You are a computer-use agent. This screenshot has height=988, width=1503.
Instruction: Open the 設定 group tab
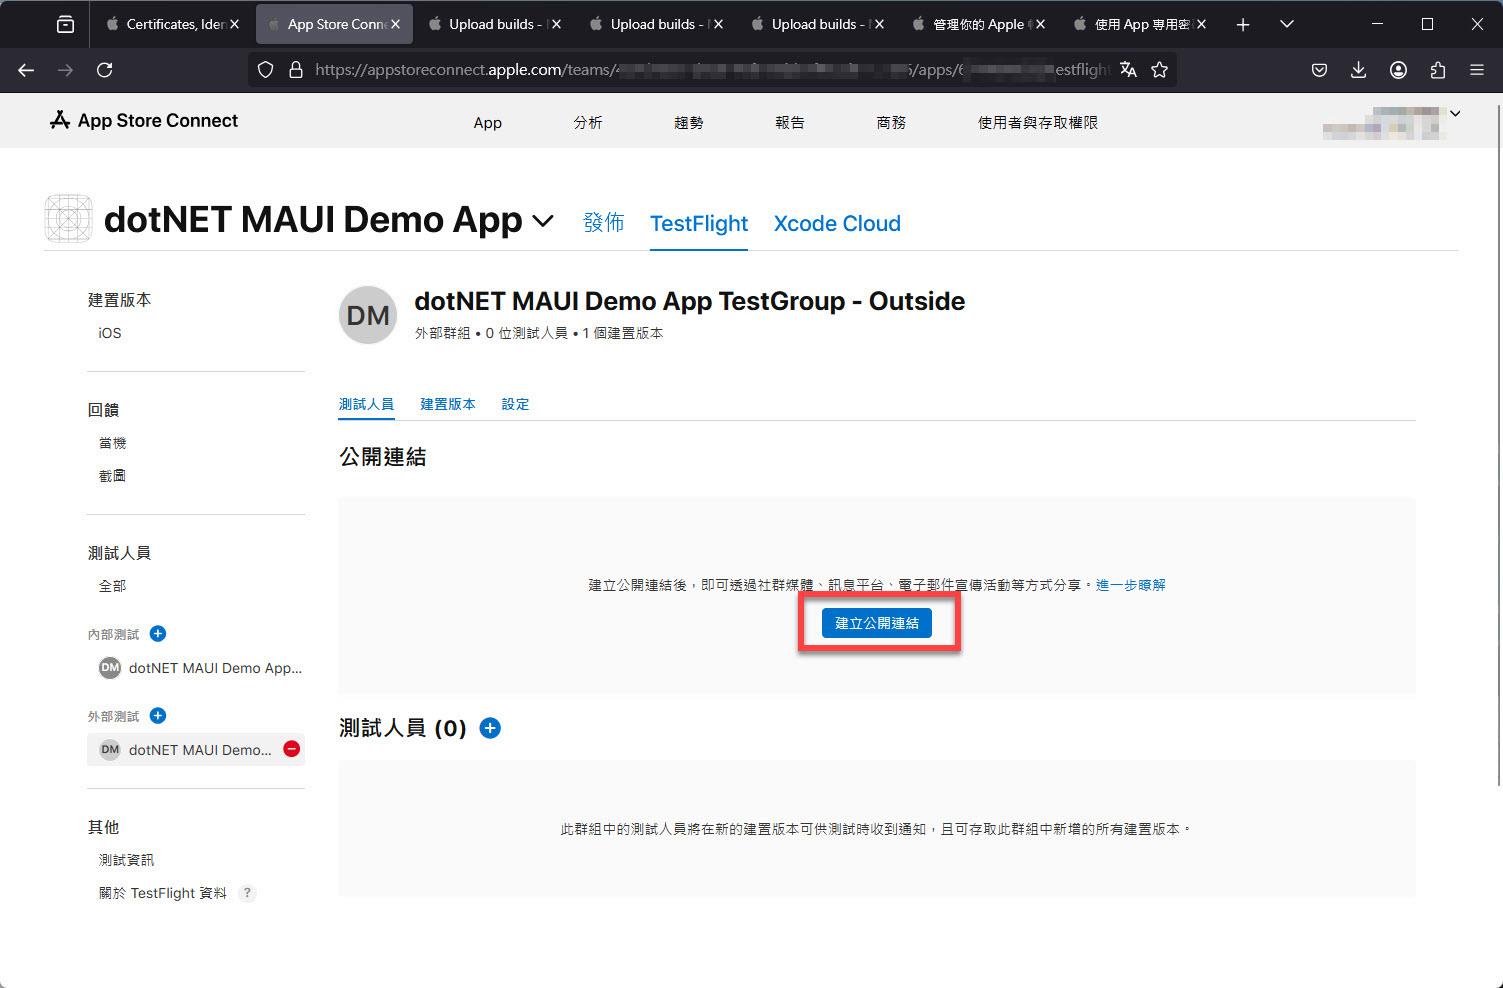[515, 404]
